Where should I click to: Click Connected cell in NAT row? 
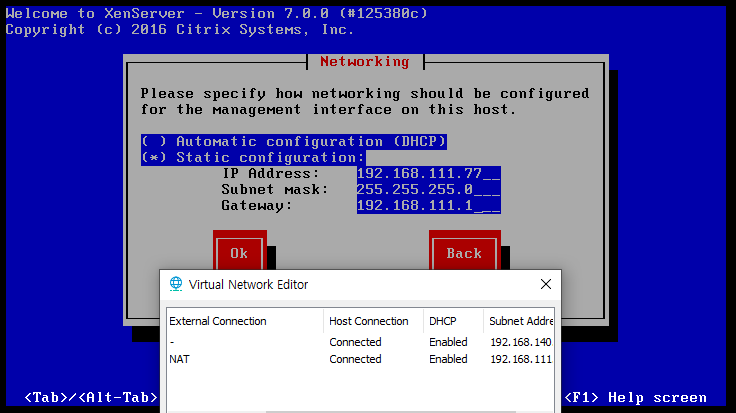(x=355, y=359)
